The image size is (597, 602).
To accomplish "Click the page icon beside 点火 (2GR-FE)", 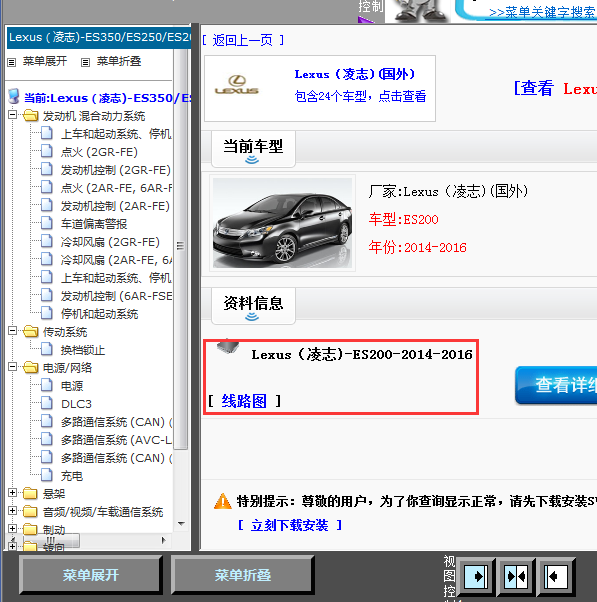I will pos(47,151).
